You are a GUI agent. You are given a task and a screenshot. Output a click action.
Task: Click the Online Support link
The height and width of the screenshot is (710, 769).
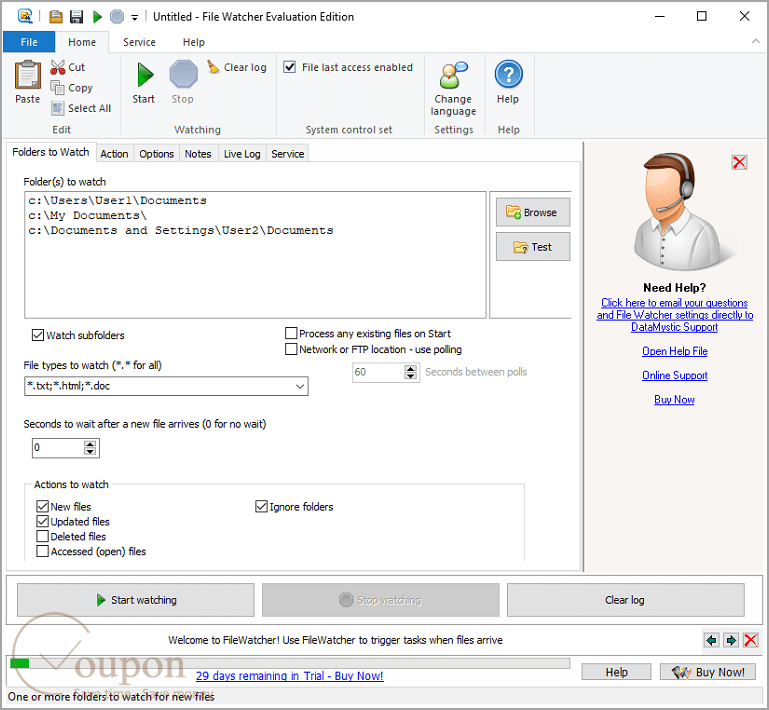click(x=675, y=375)
